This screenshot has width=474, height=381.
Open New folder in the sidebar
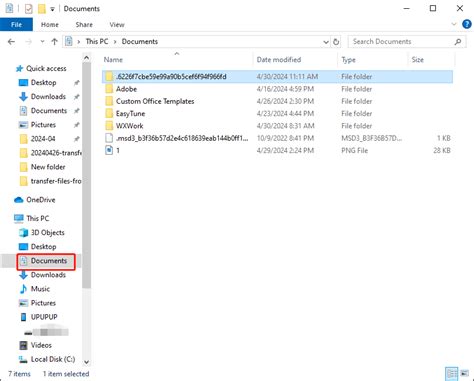pos(48,167)
